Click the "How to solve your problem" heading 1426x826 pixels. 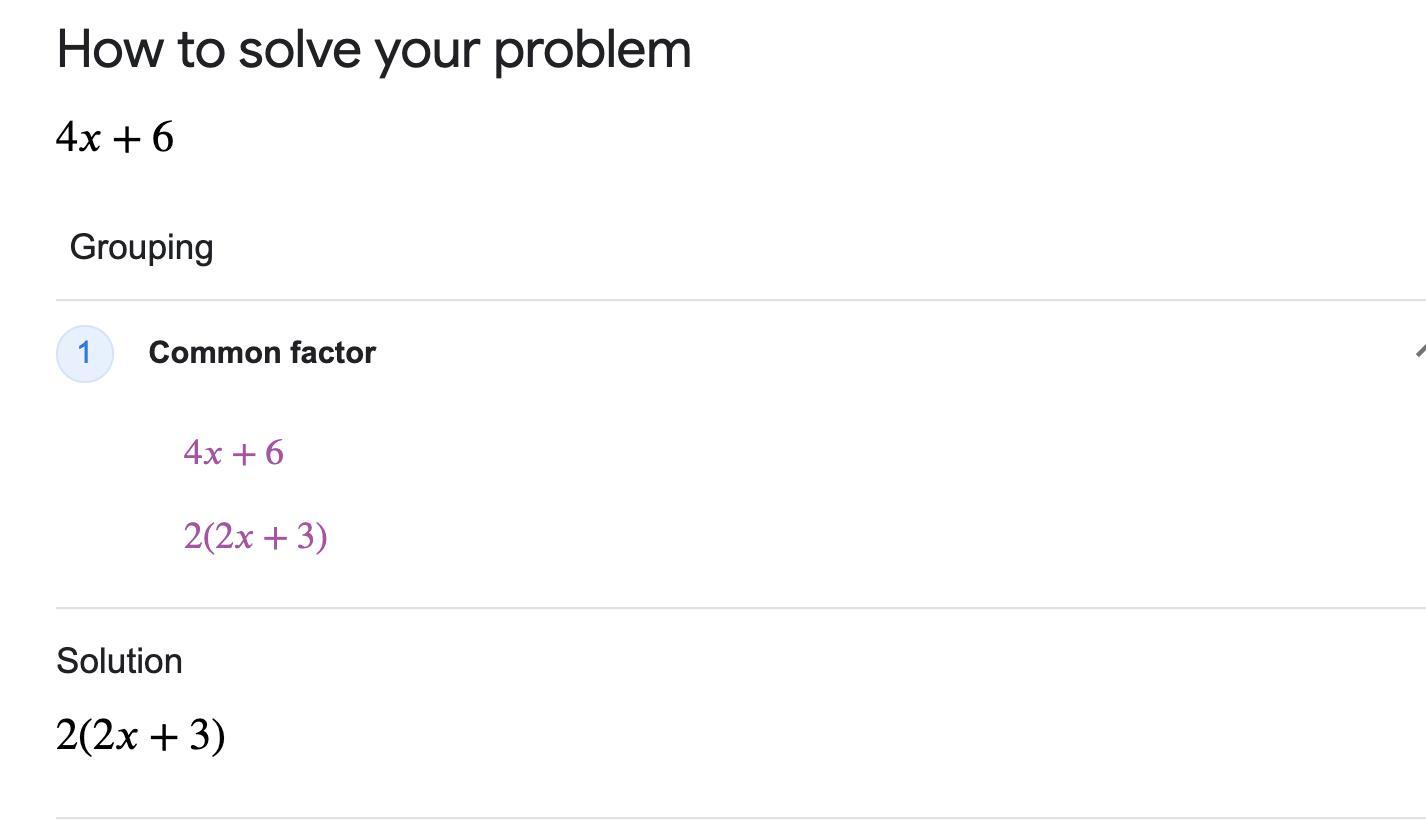(x=374, y=49)
